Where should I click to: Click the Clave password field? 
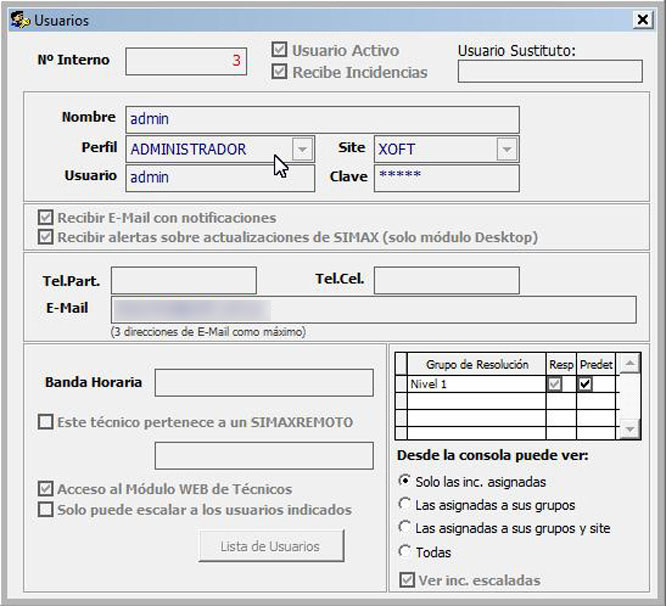tap(446, 178)
